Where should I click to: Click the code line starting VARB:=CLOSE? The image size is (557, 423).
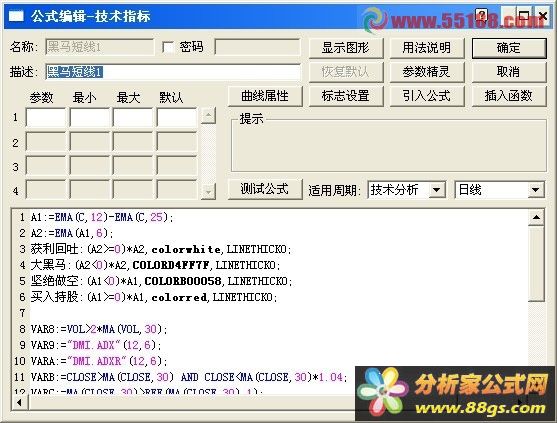pos(189,377)
